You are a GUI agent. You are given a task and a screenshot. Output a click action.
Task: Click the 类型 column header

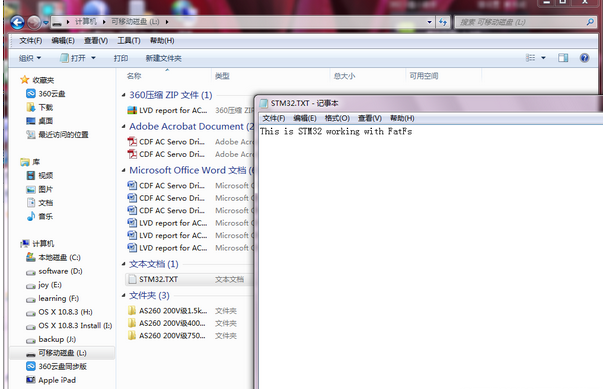point(222,76)
